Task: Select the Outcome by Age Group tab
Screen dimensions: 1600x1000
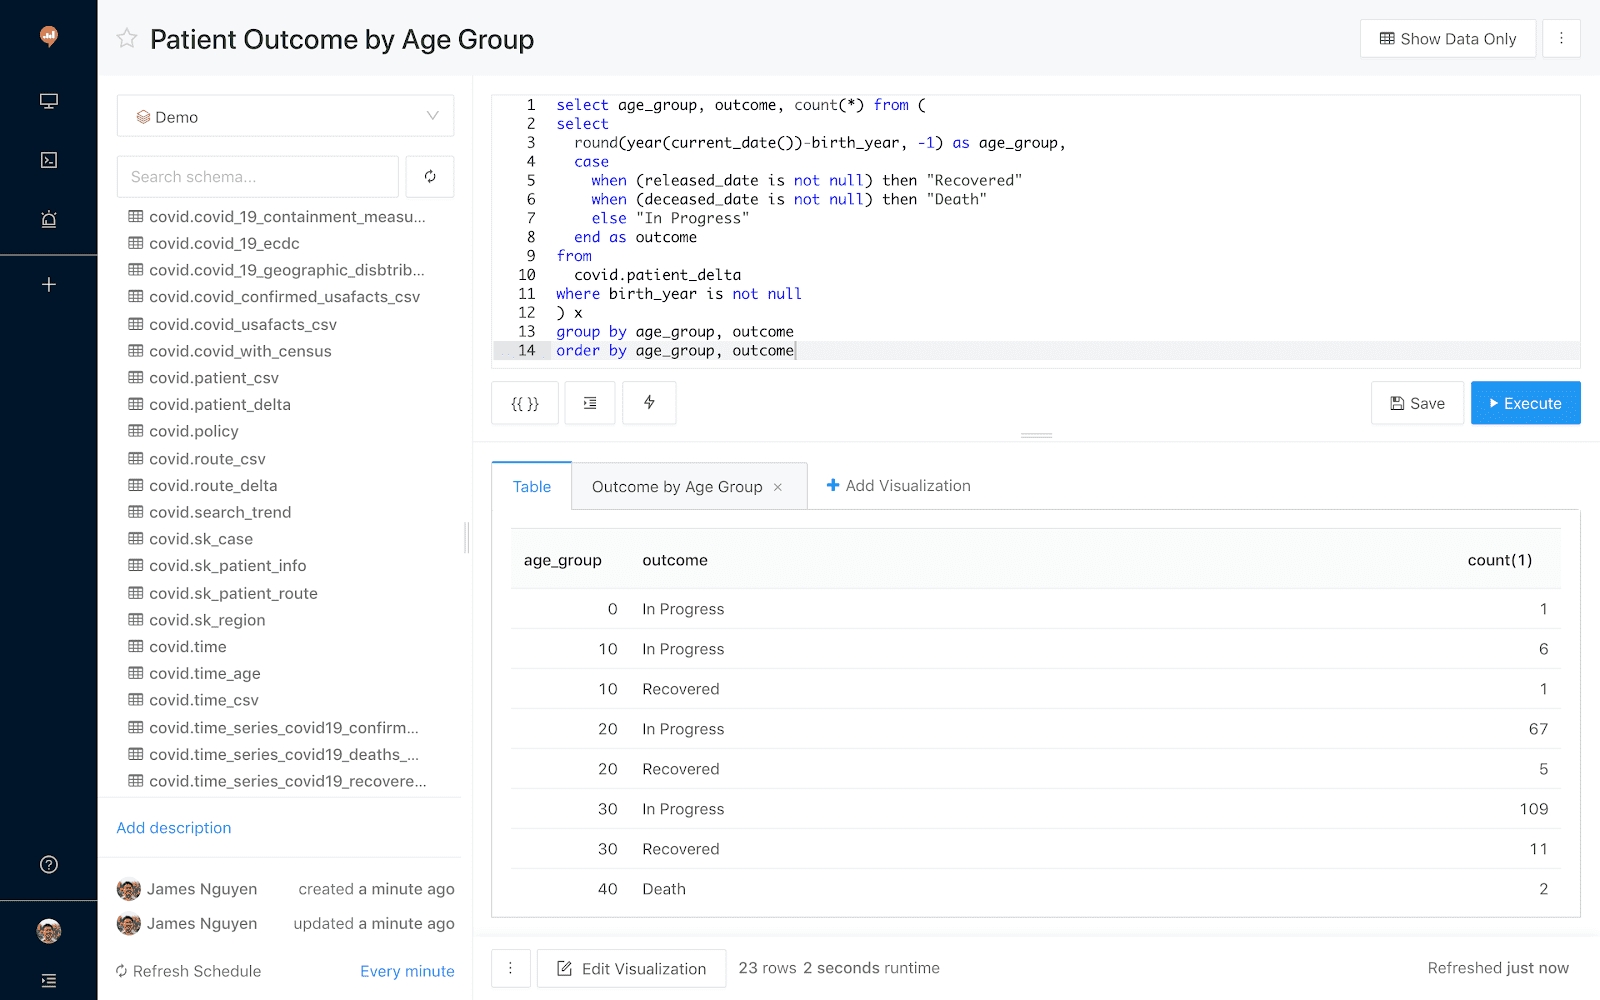Action: click(x=676, y=487)
